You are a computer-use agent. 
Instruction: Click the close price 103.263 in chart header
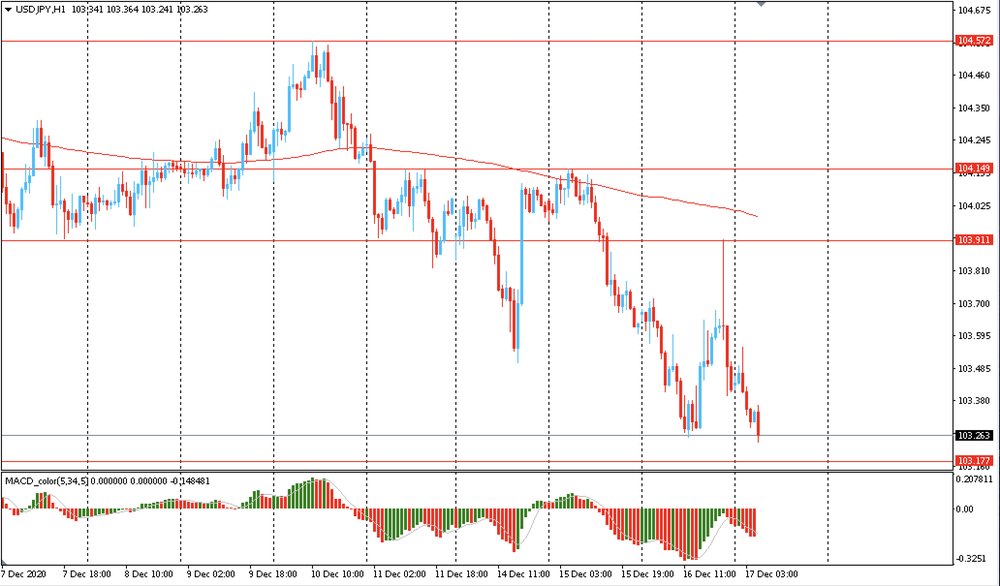(x=193, y=10)
